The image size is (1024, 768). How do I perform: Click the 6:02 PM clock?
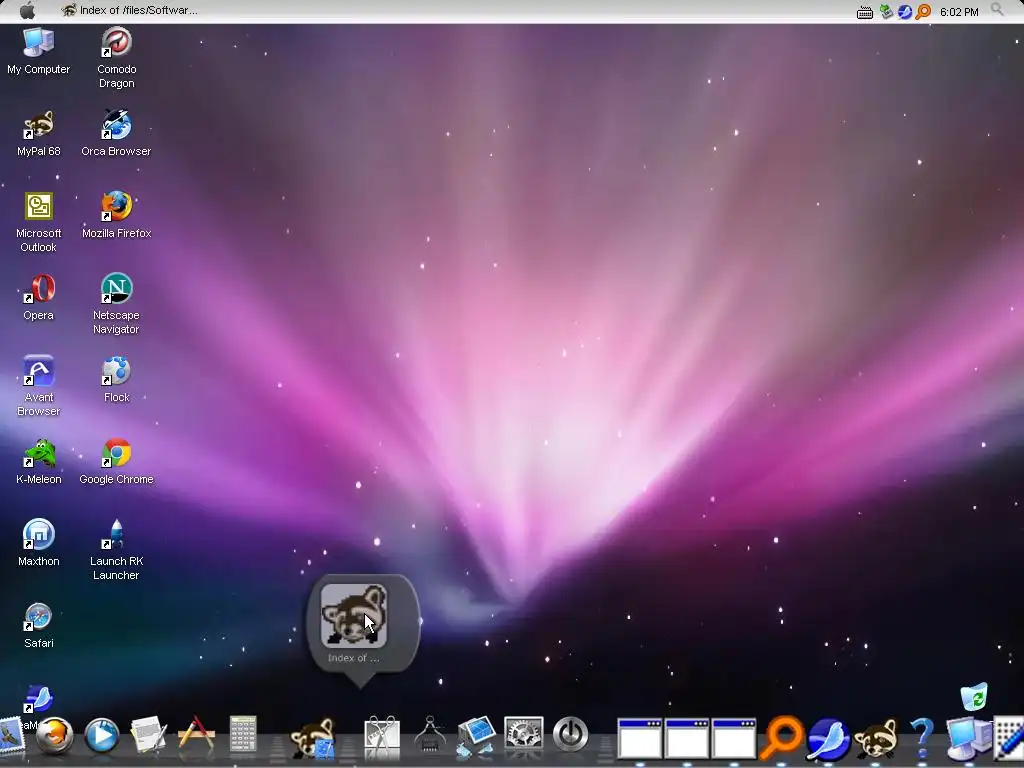[959, 12]
